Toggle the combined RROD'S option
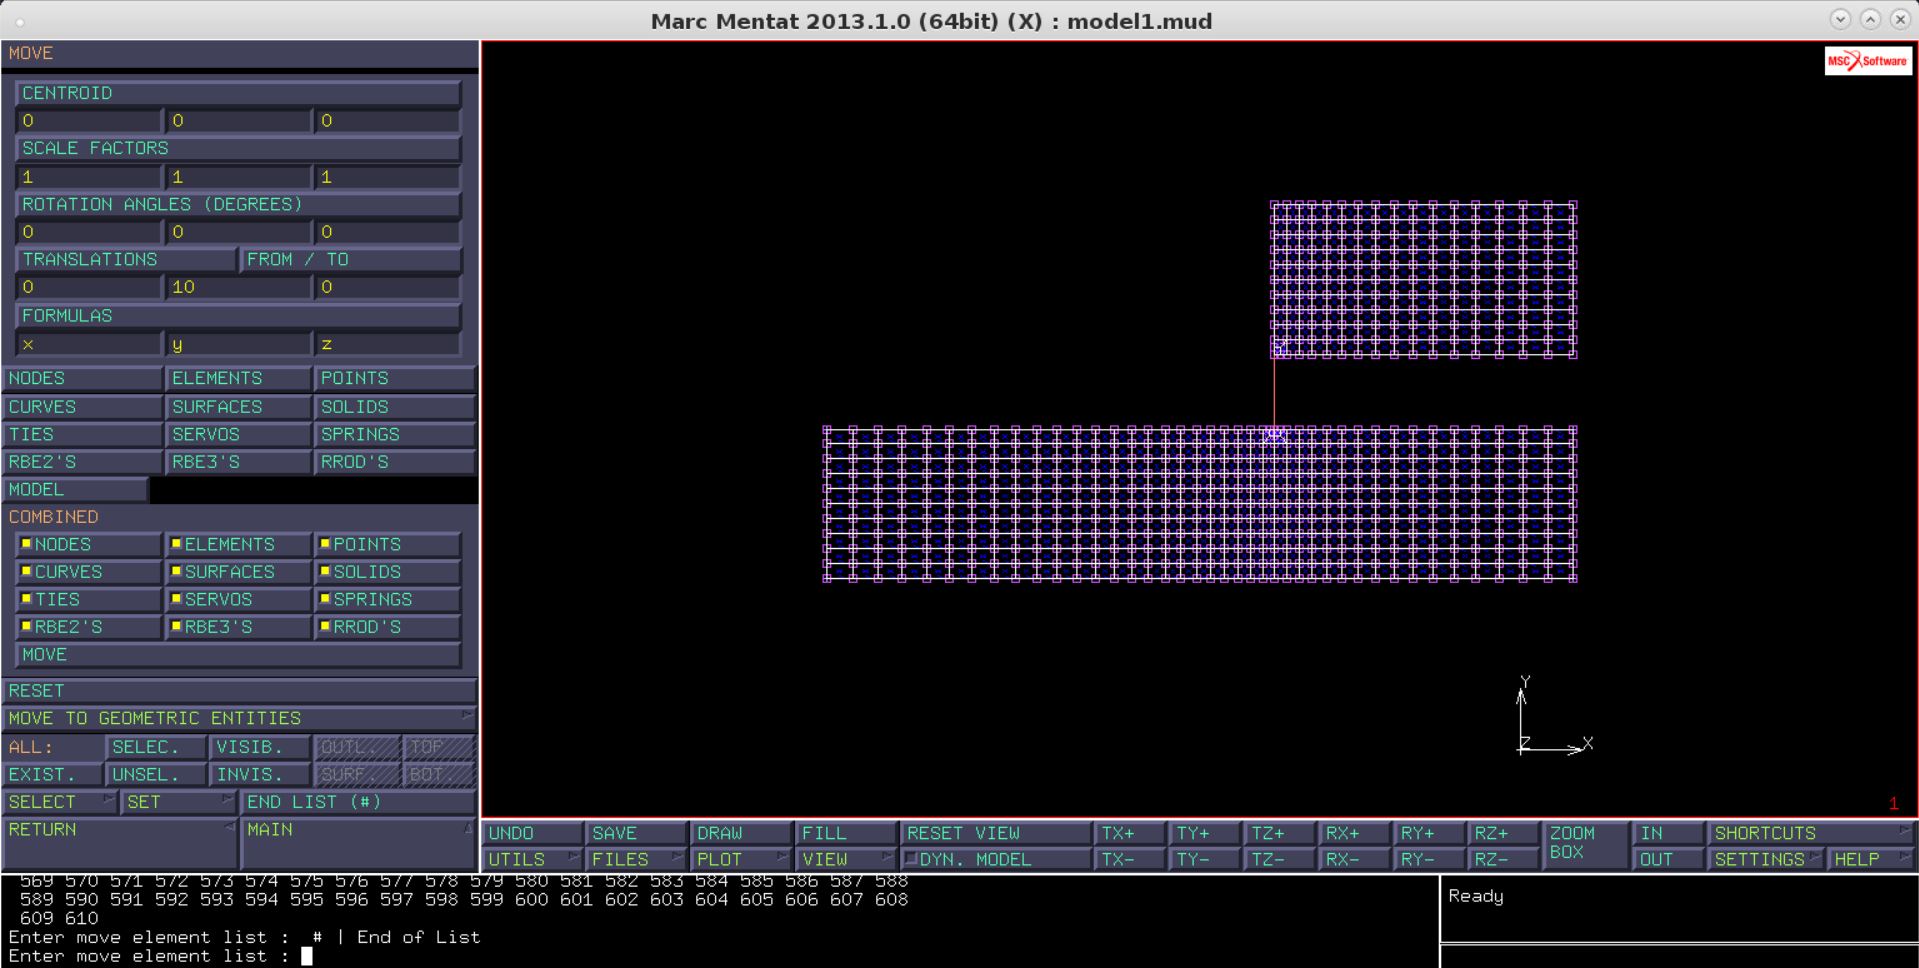 point(387,627)
